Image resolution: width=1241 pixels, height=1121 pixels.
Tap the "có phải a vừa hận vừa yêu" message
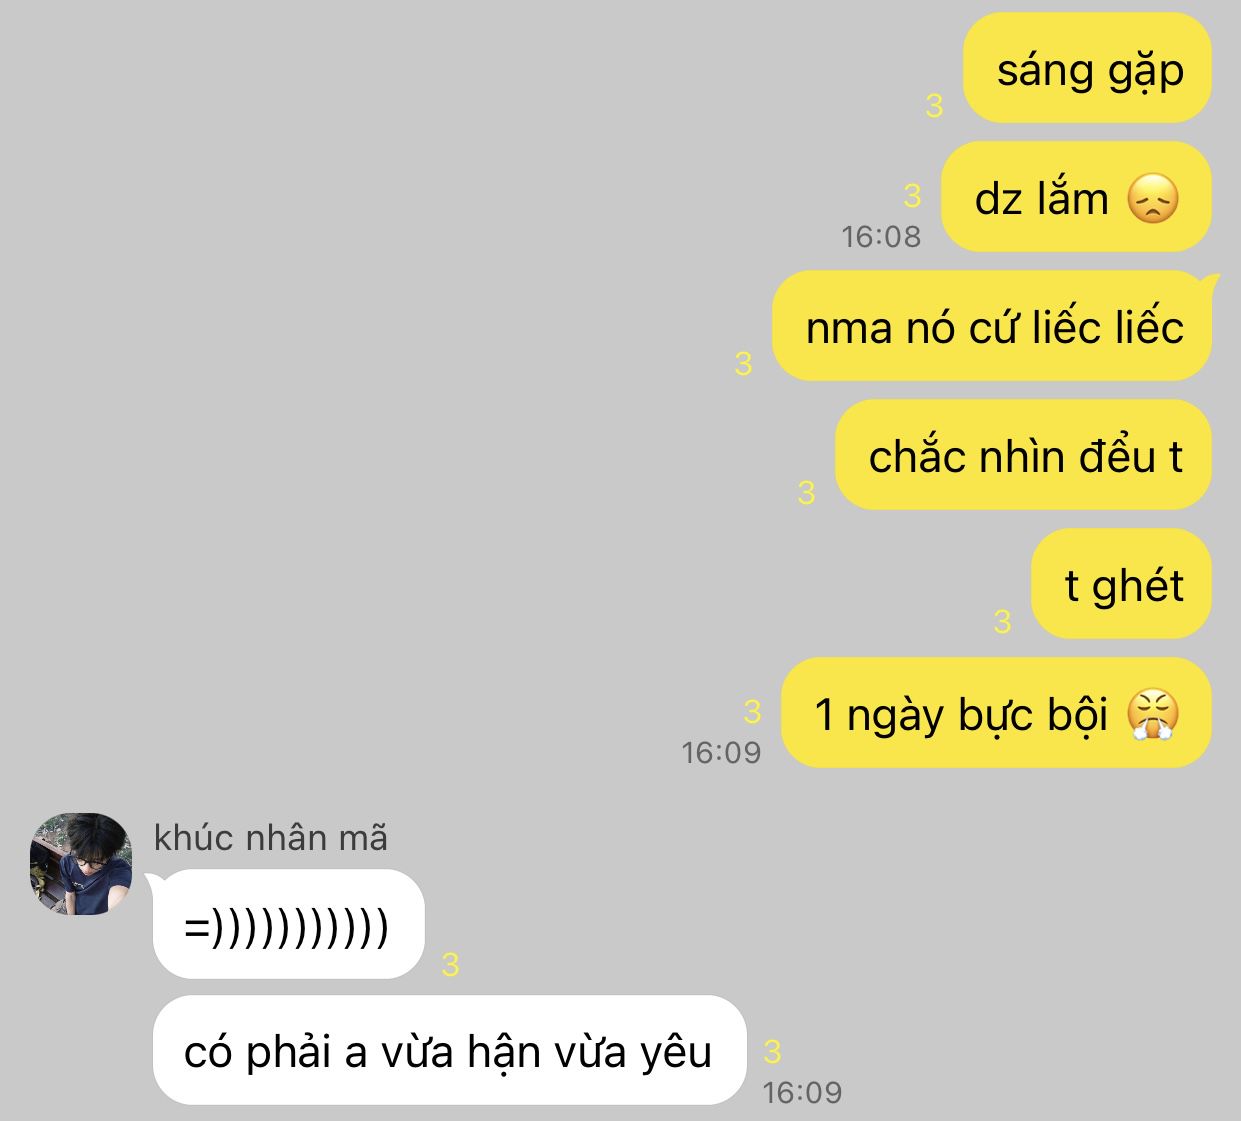[x=450, y=1051]
